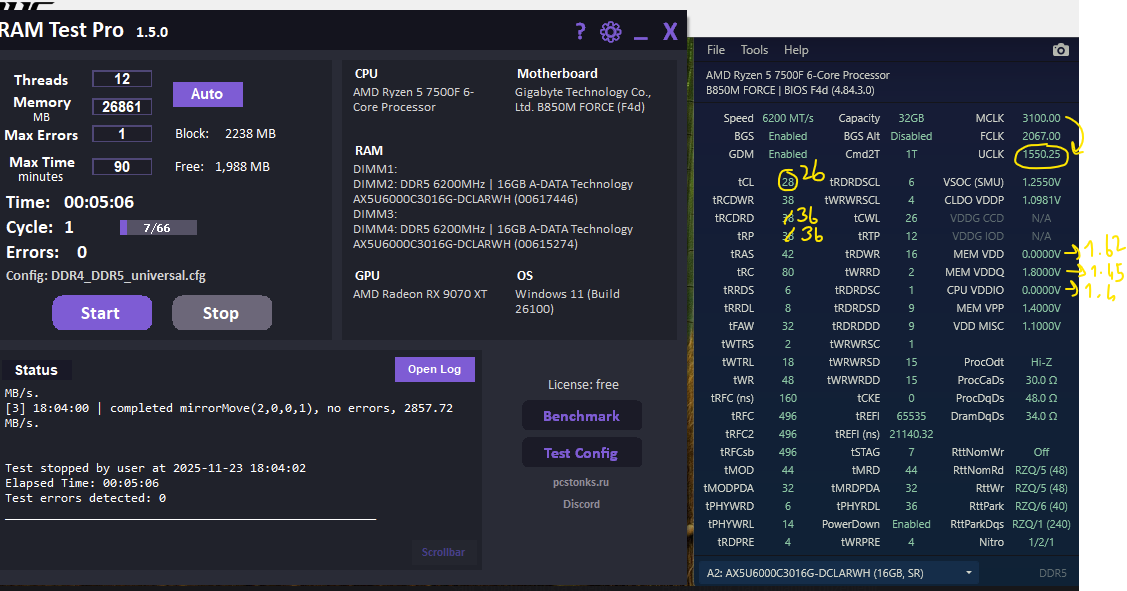This screenshot has width=1127, height=591.
Task: Click the Config: DDR4_DDR5_universal.cfg text
Action: coord(106,275)
